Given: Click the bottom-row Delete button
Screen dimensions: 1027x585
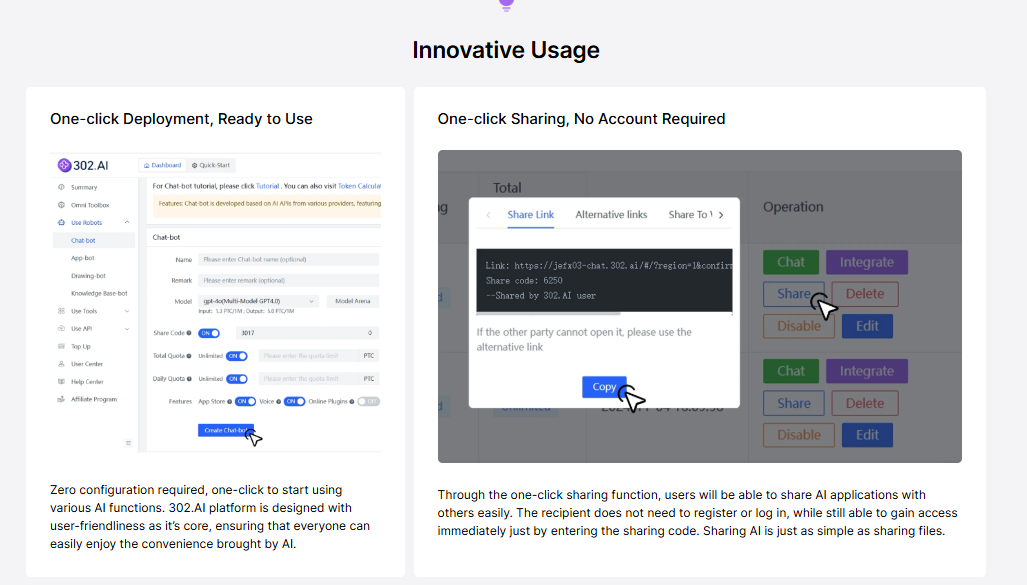Looking at the screenshot, I should (x=865, y=404).
